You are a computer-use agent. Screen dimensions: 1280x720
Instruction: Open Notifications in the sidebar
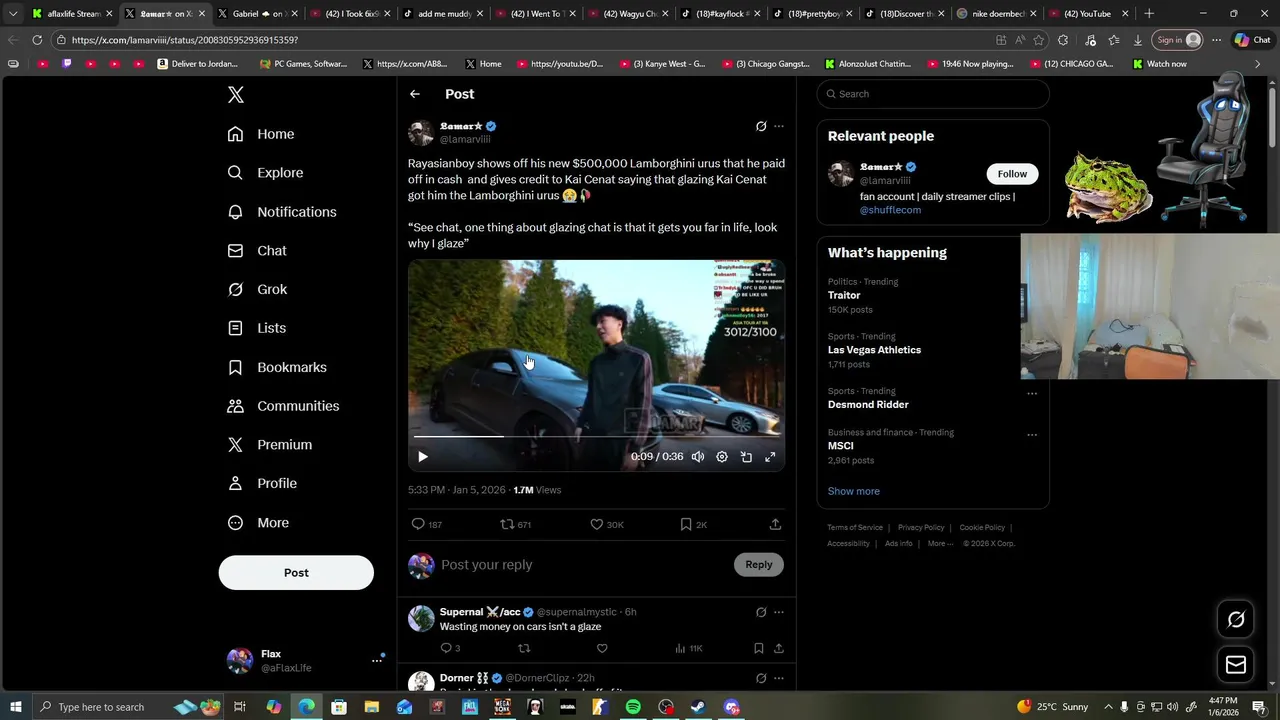(x=282, y=212)
